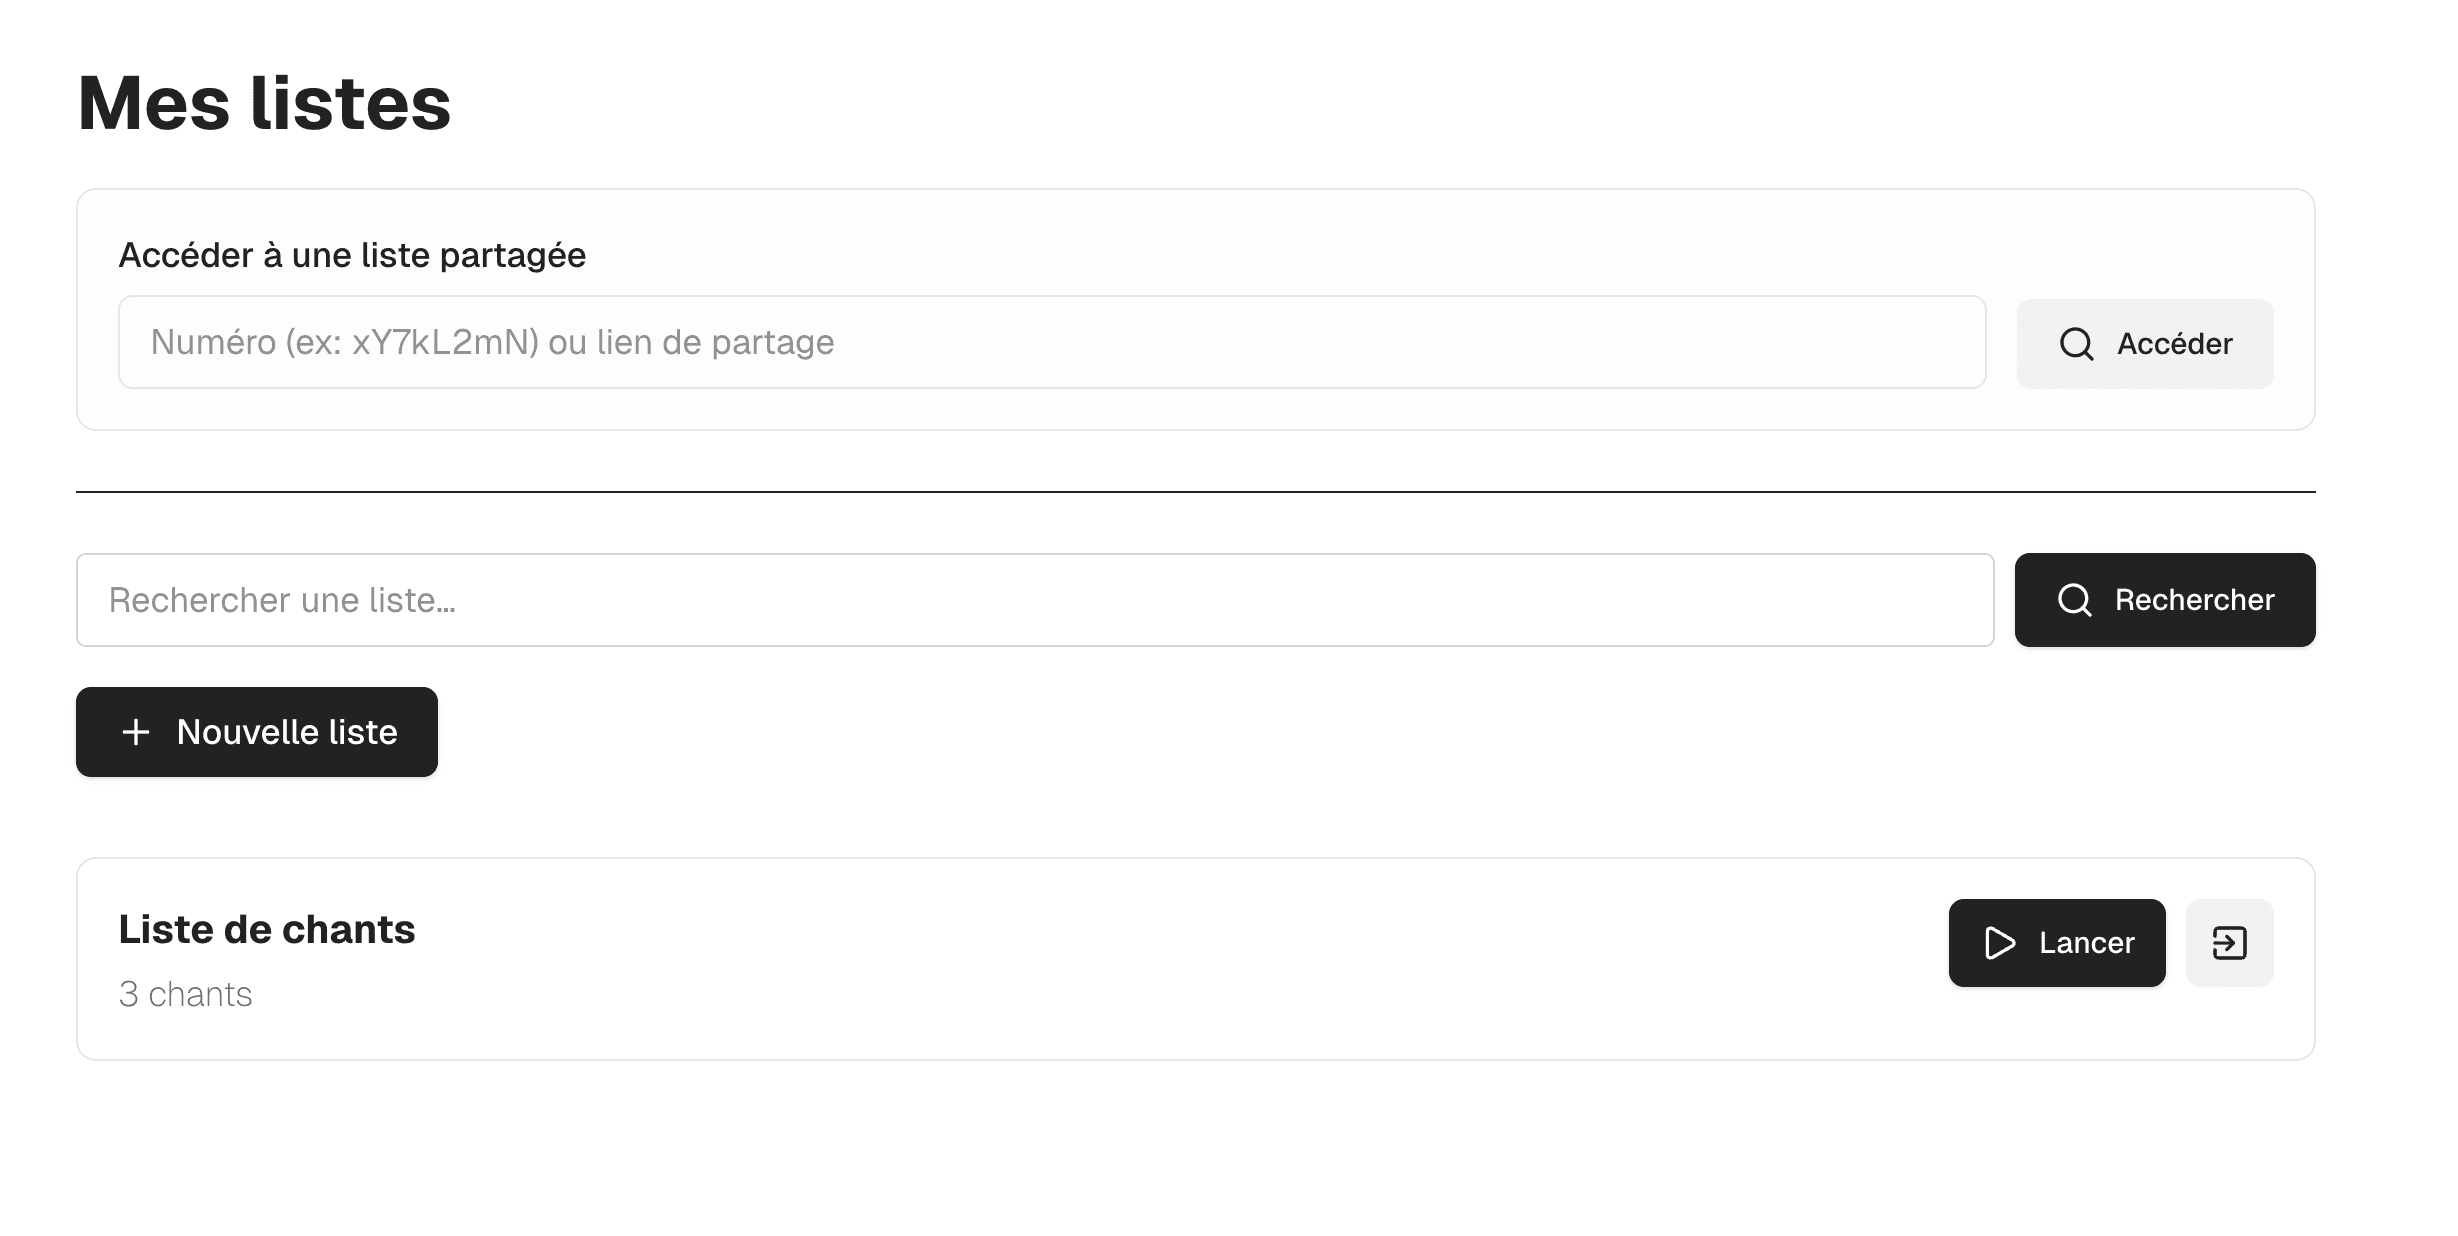Click the '3 chants' count label
The width and height of the screenshot is (2458, 1236).
pyautogui.click(x=185, y=993)
